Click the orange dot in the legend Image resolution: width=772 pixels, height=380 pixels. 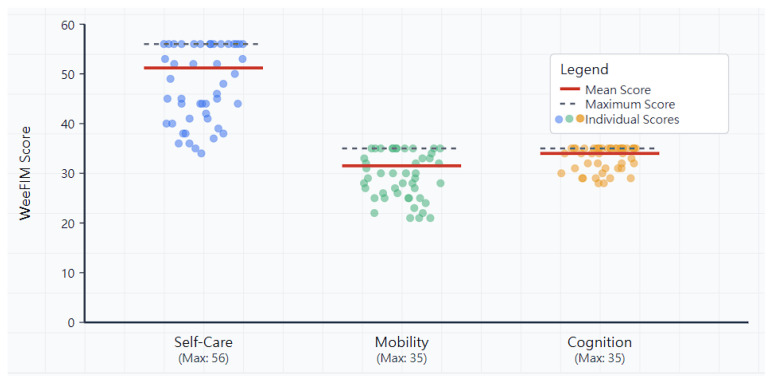point(580,119)
